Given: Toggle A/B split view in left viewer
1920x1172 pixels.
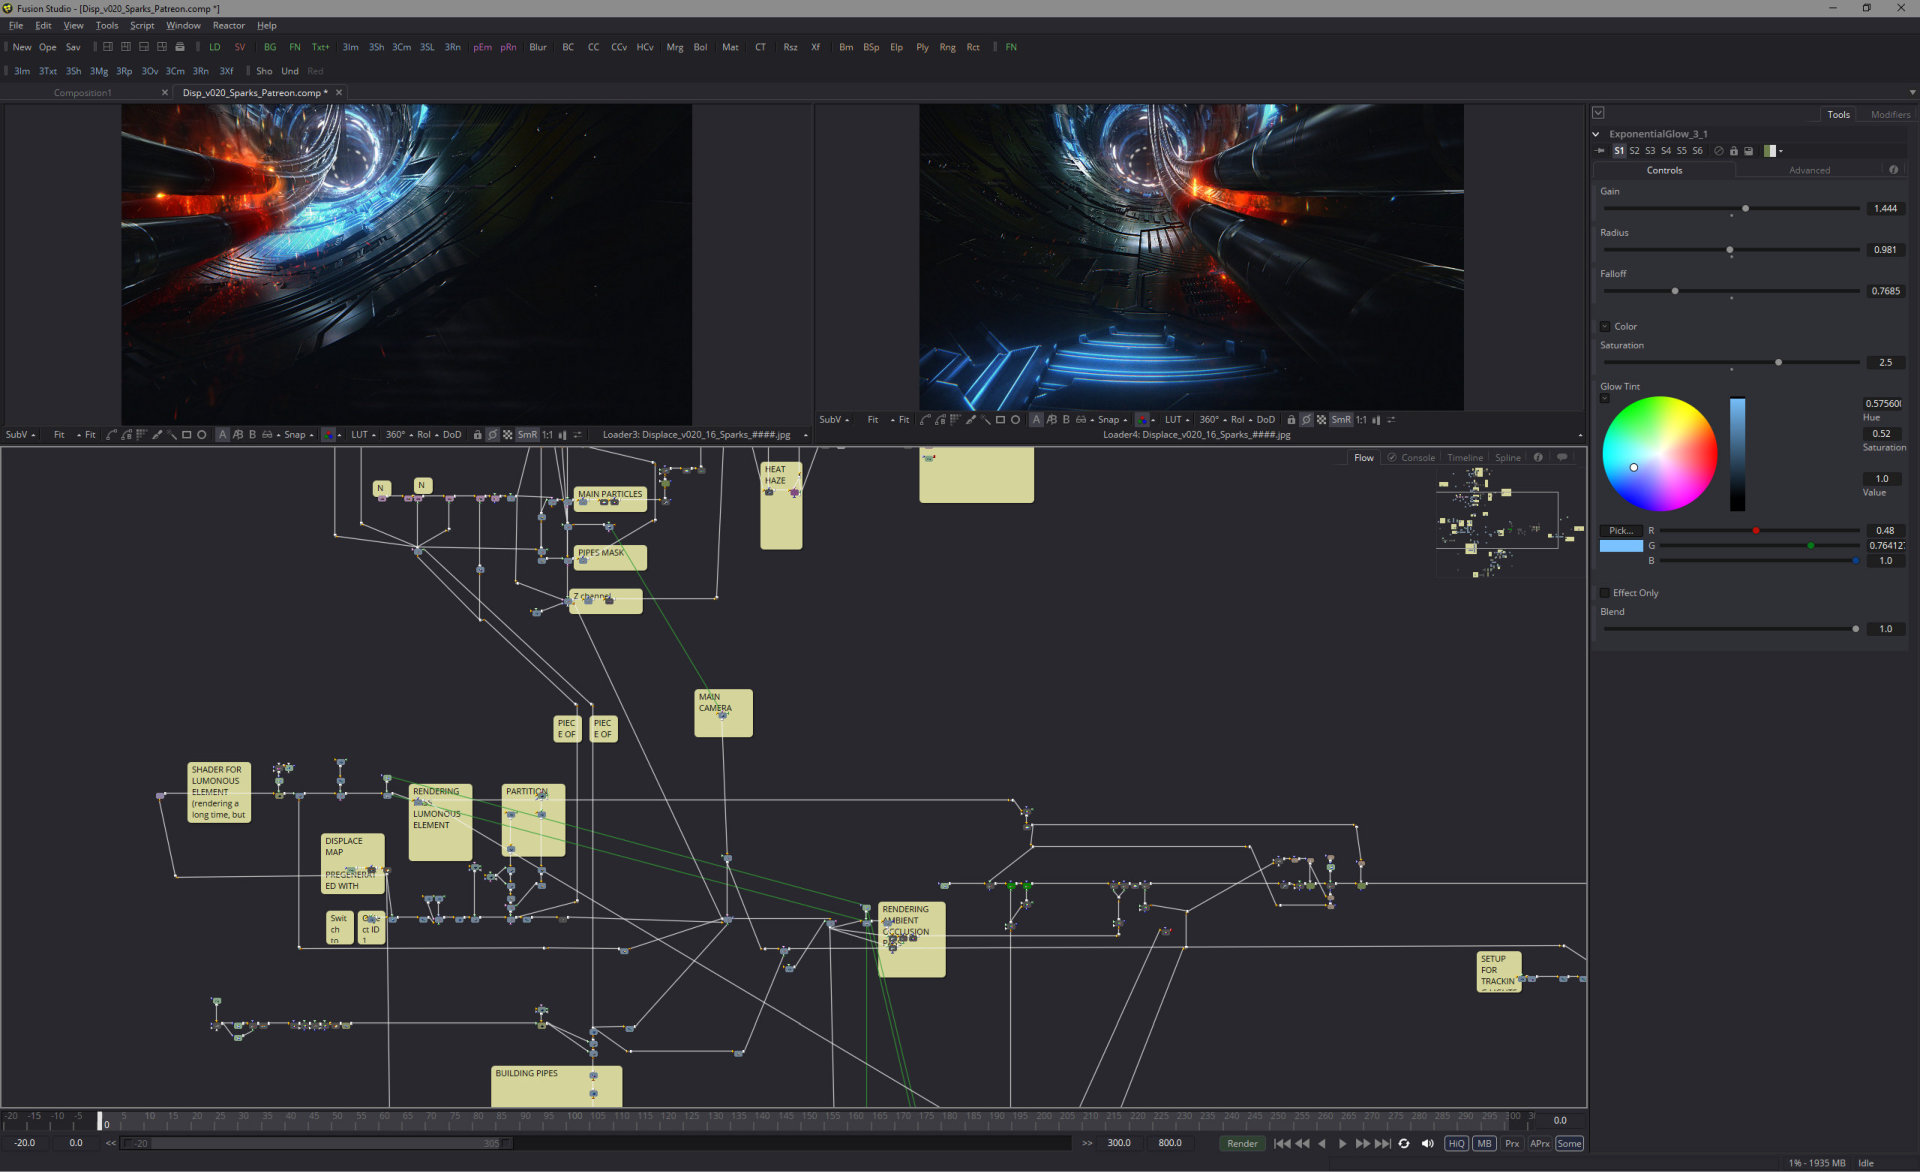Looking at the screenshot, I should [x=237, y=435].
